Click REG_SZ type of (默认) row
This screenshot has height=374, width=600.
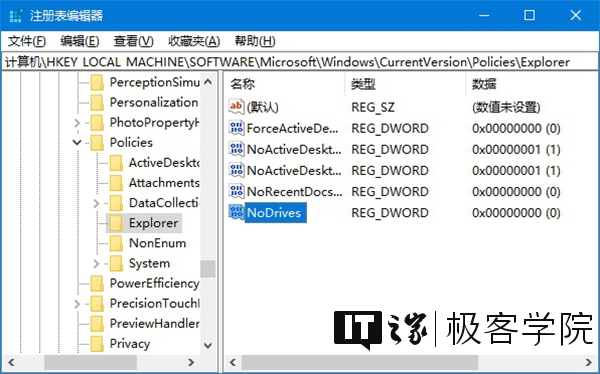click(372, 107)
